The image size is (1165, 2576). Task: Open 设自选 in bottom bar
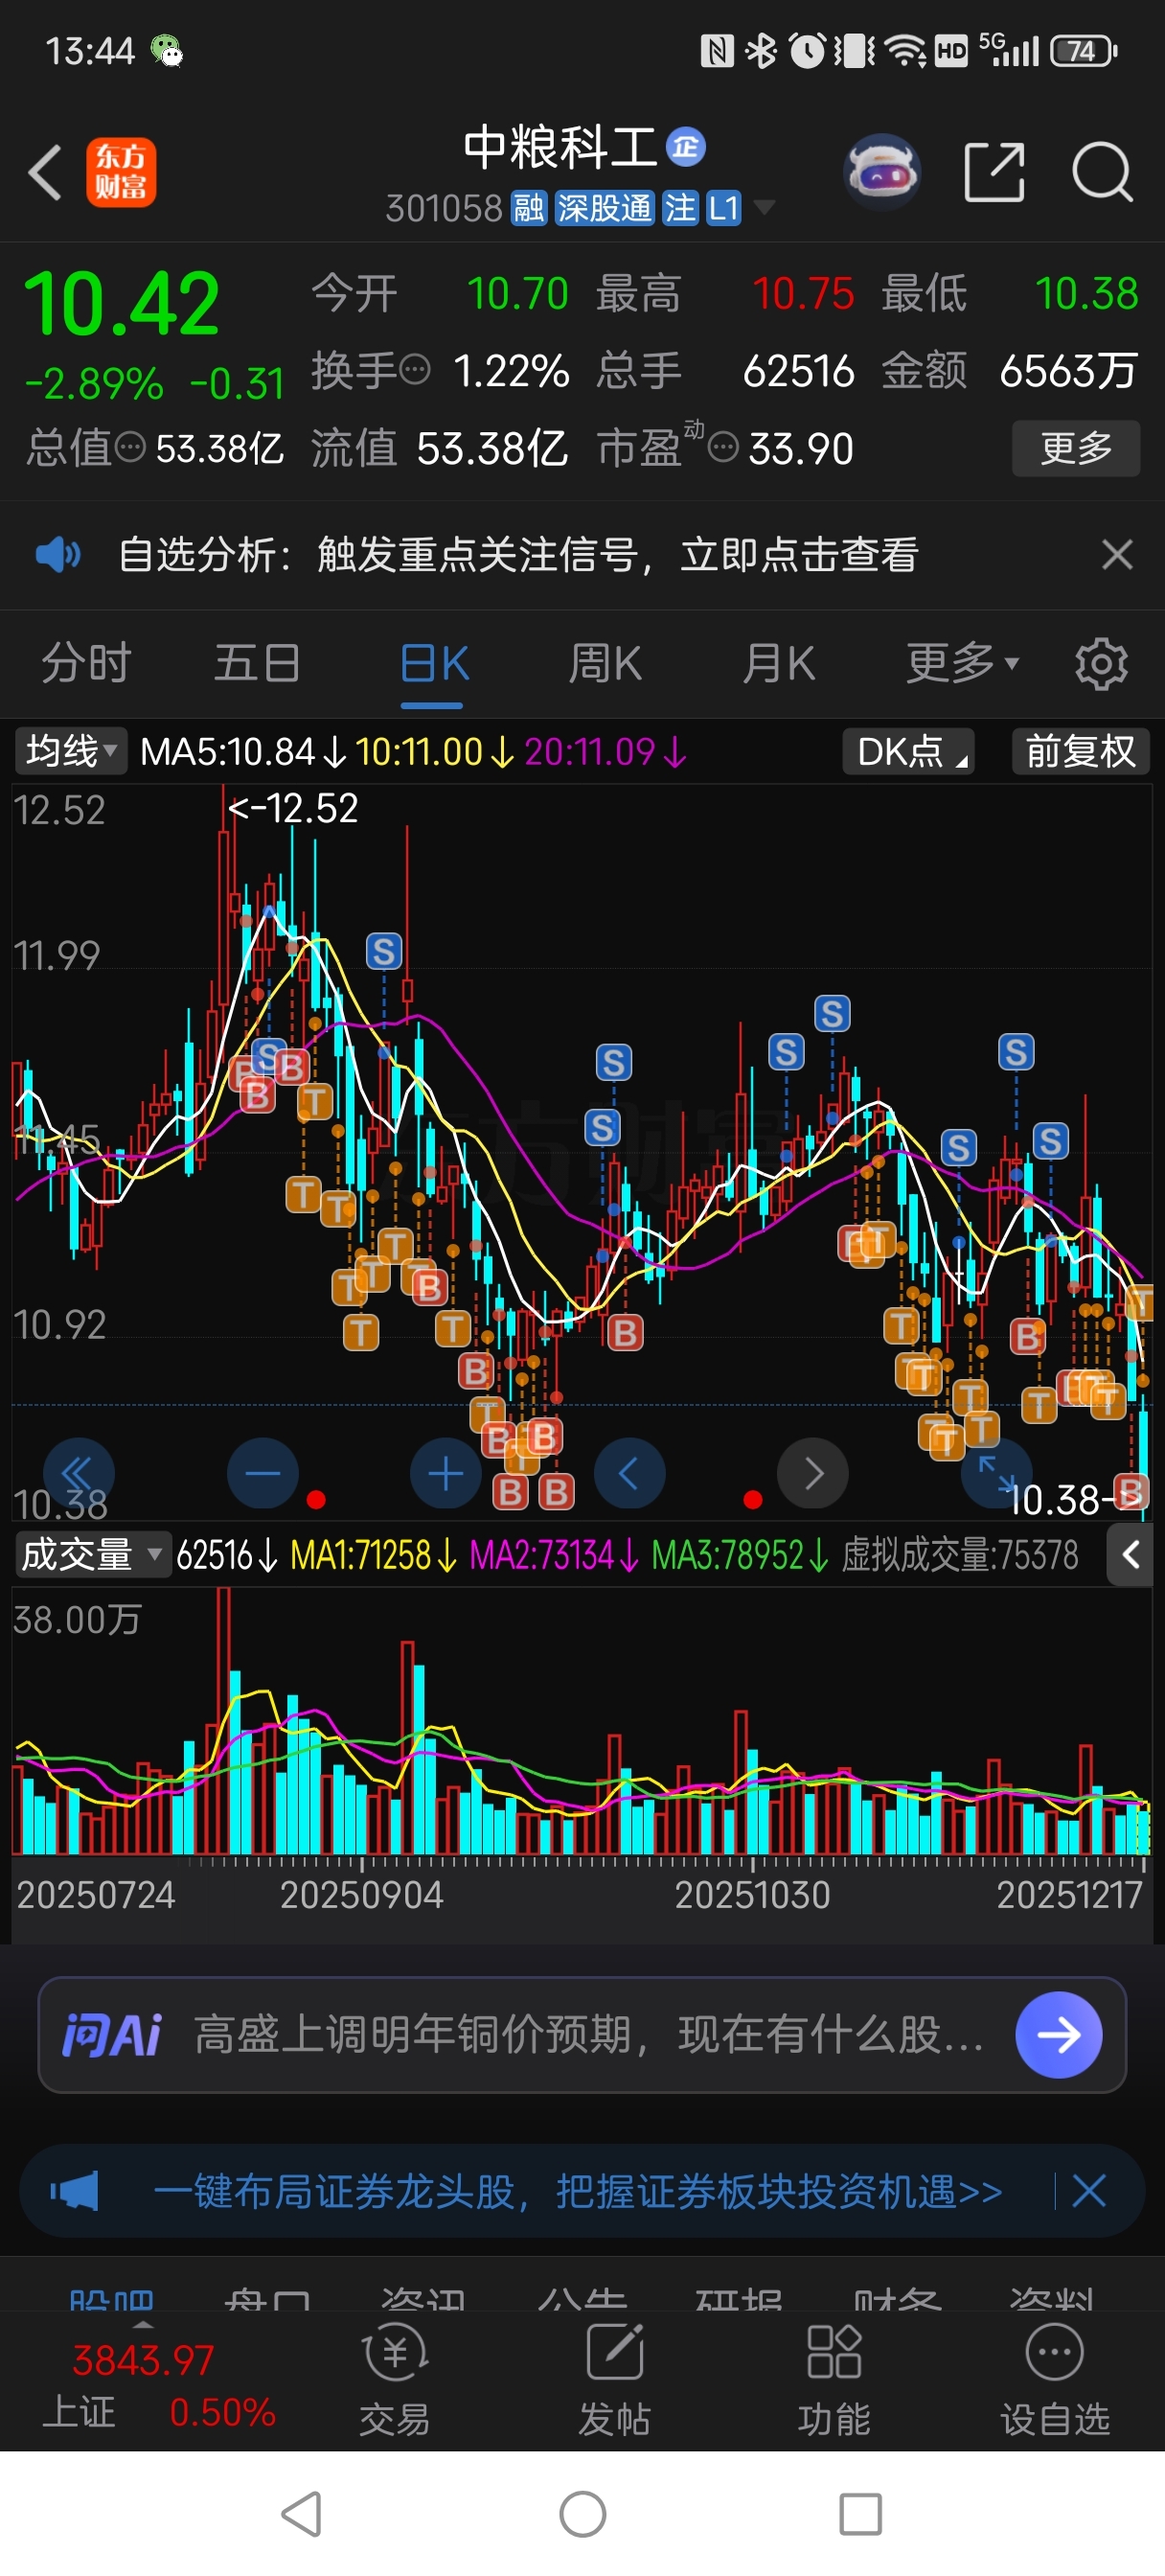(x=1055, y=2380)
